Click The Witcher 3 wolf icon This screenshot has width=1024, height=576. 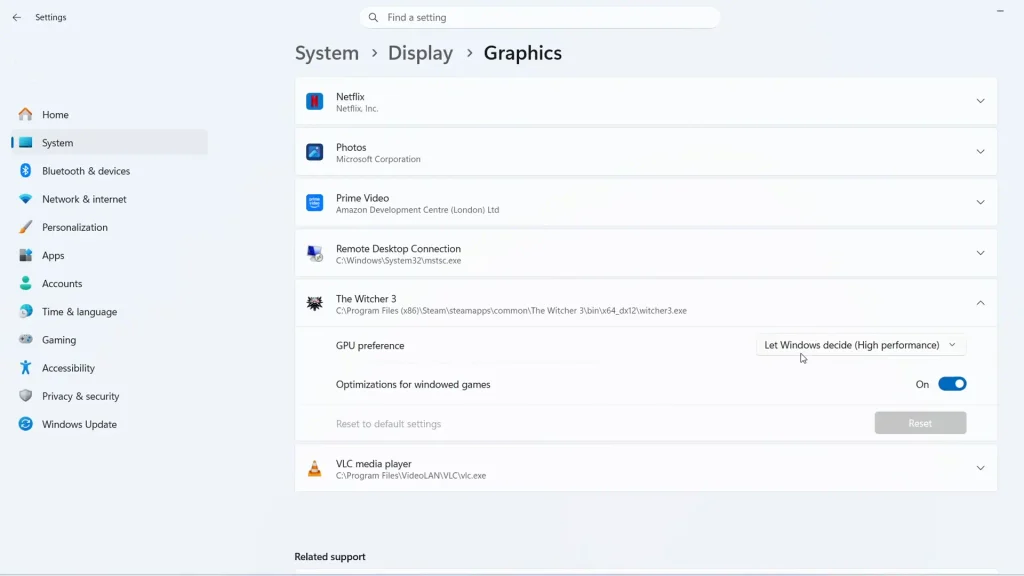(x=314, y=303)
